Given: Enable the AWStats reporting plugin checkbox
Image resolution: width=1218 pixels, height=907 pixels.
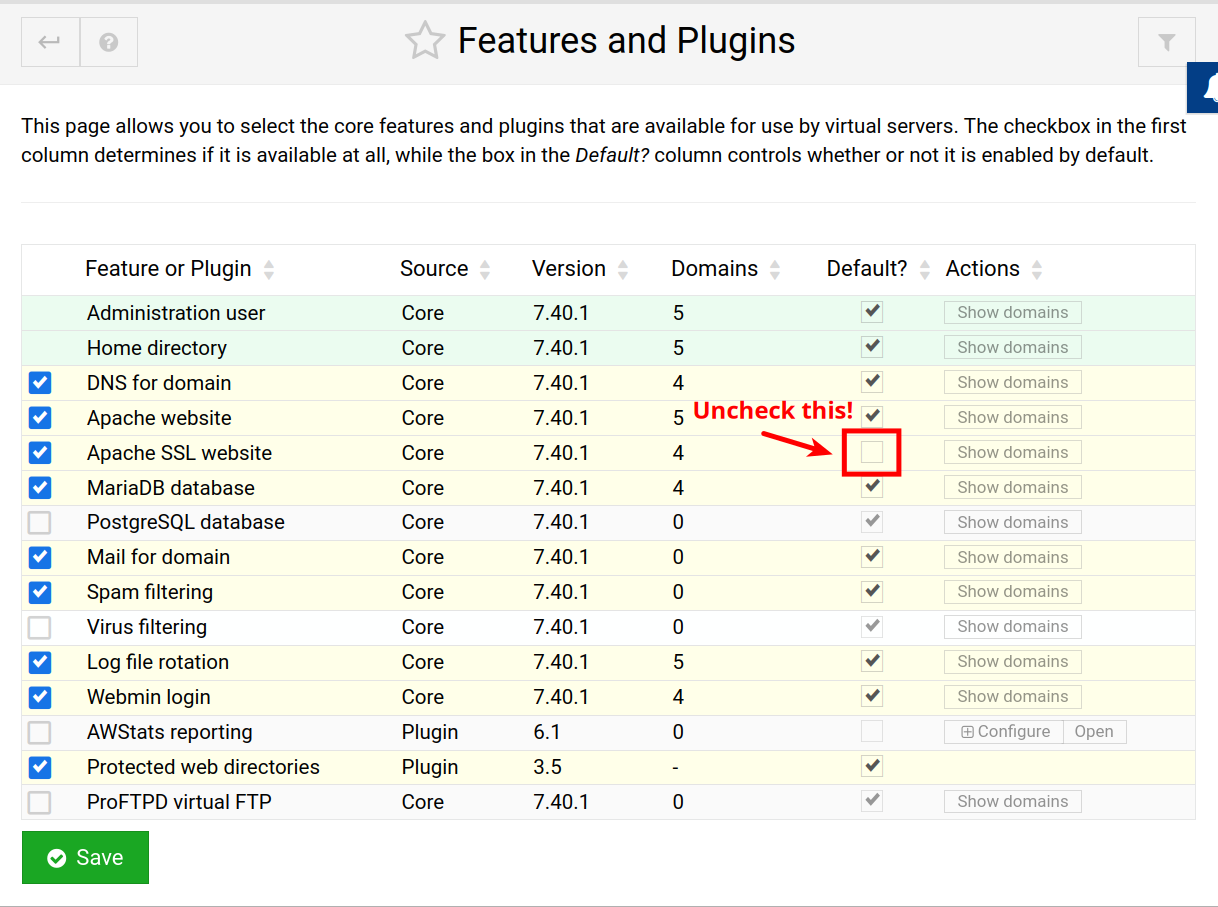Looking at the screenshot, I should 40,732.
